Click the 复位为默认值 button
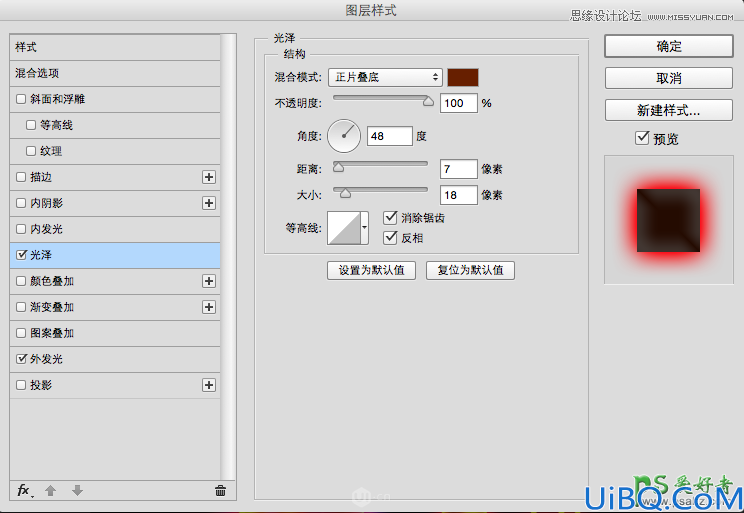744x513 pixels. point(470,270)
